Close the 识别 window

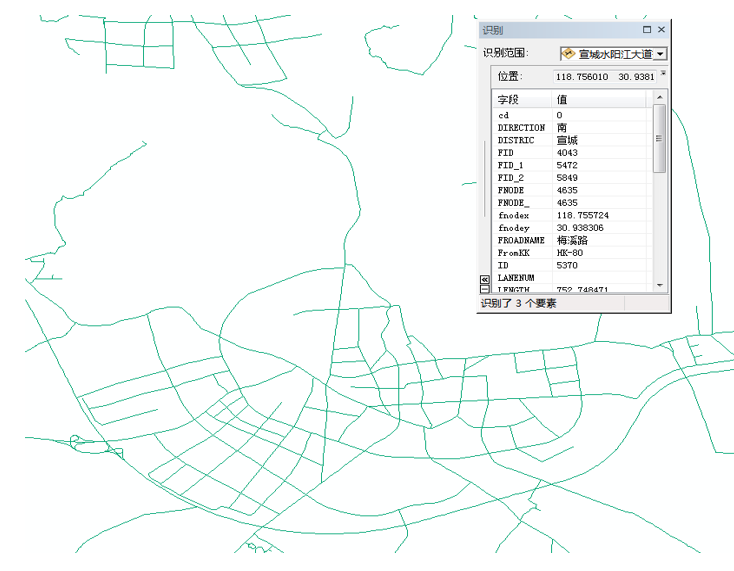point(661,29)
